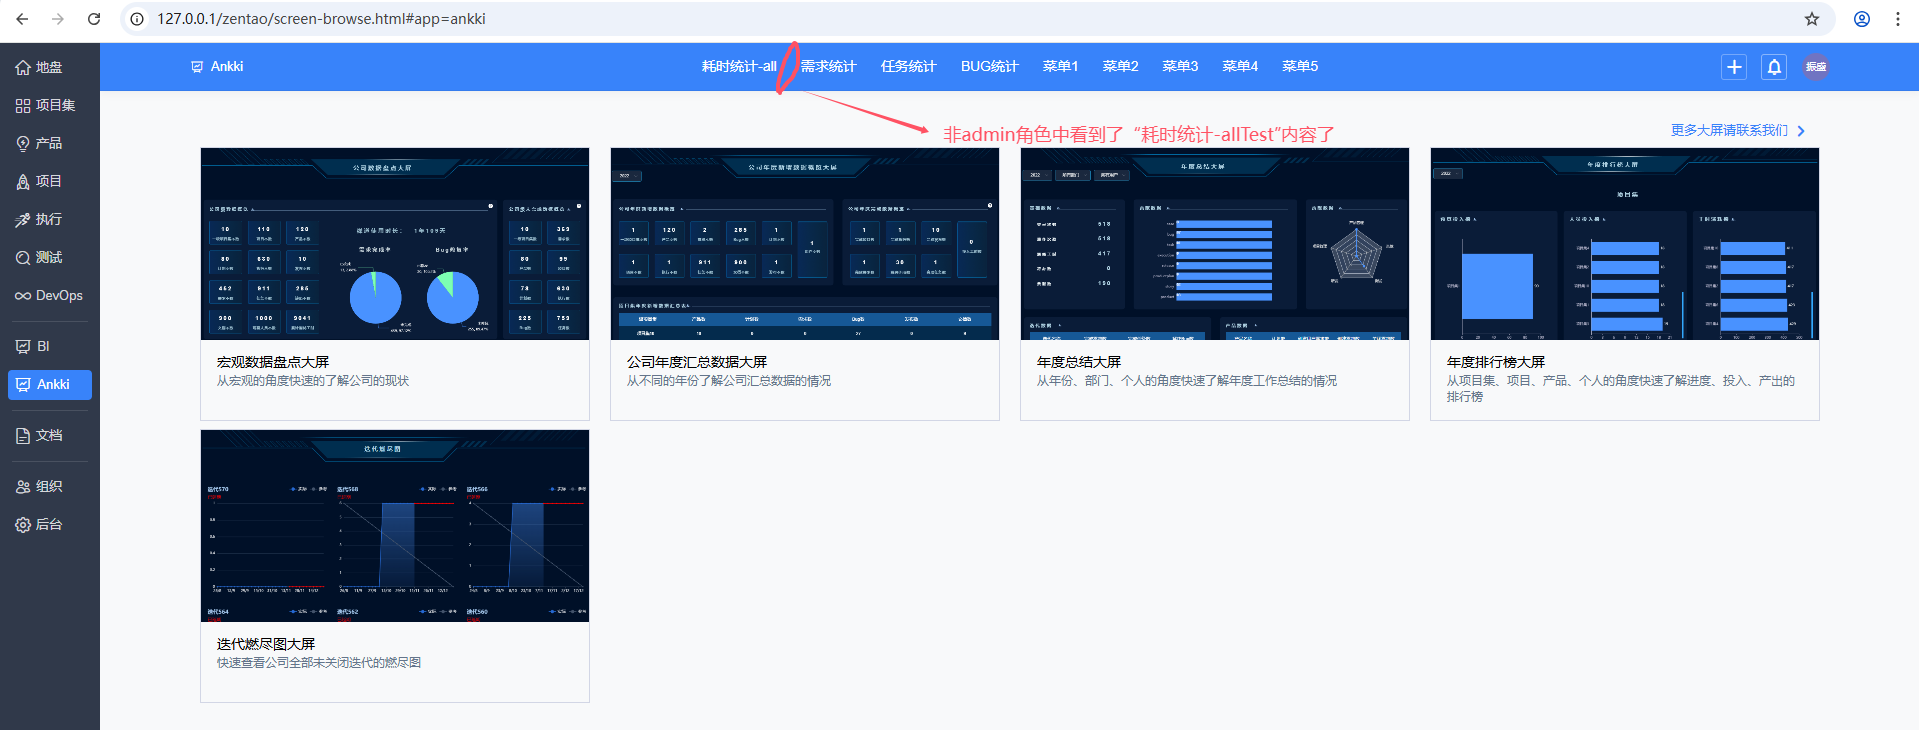The image size is (1919, 730).
Task: Open 项目集 in the sidebar
Action: pos(49,105)
